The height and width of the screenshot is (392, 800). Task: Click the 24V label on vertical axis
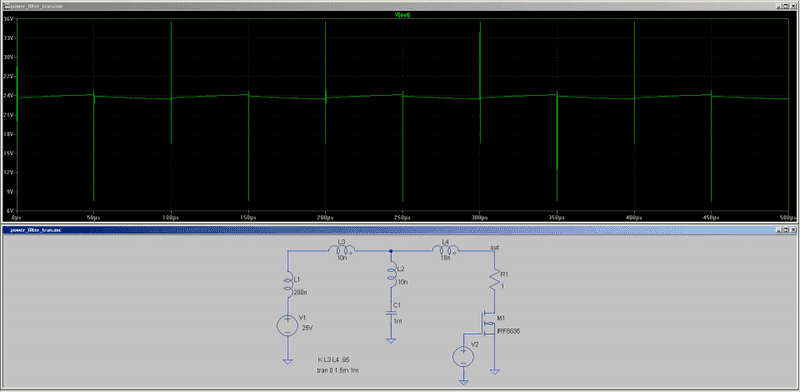tap(8, 95)
